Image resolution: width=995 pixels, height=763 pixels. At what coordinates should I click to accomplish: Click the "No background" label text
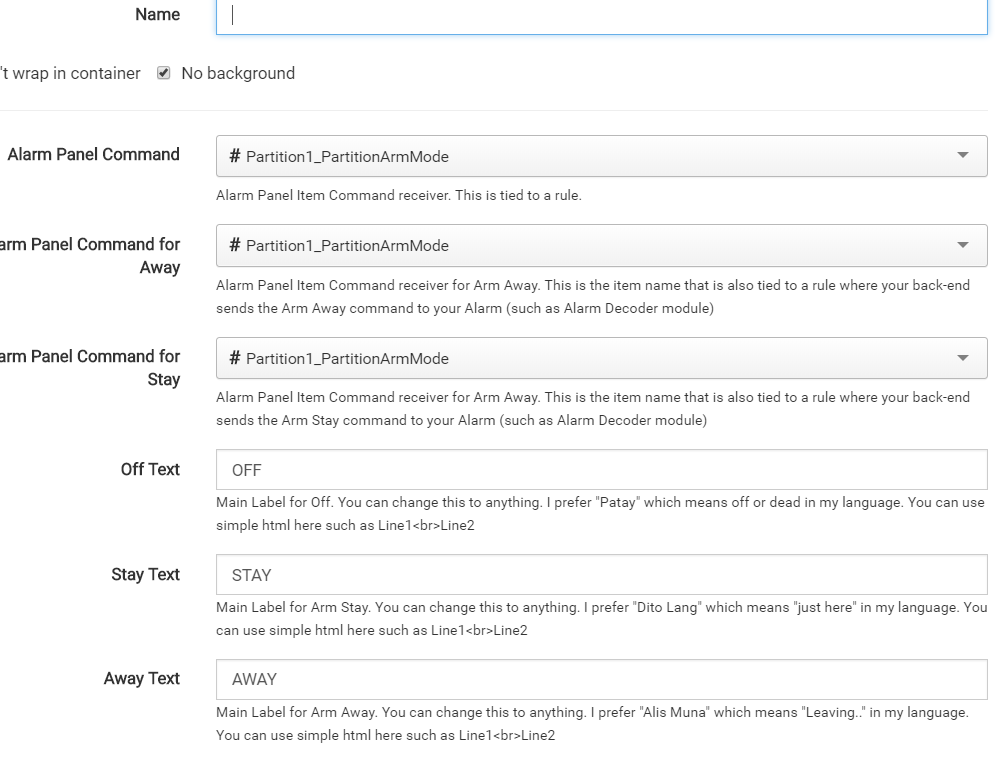238,73
